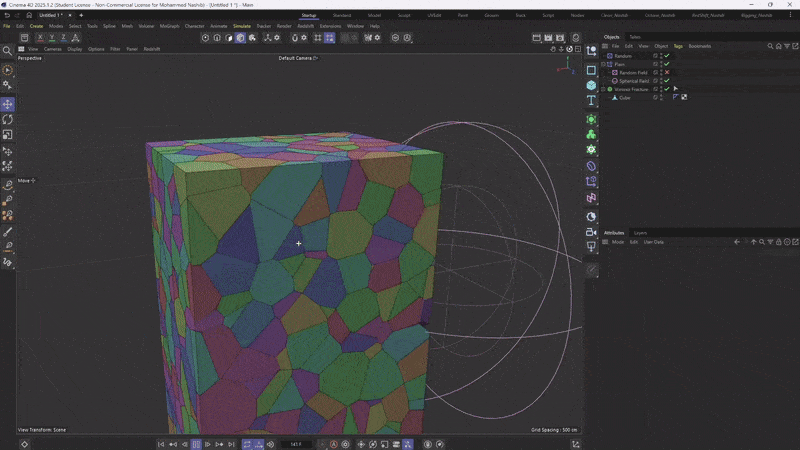Switch to the Takes tab
Image resolution: width=800 pixels, height=450 pixels.
635,37
